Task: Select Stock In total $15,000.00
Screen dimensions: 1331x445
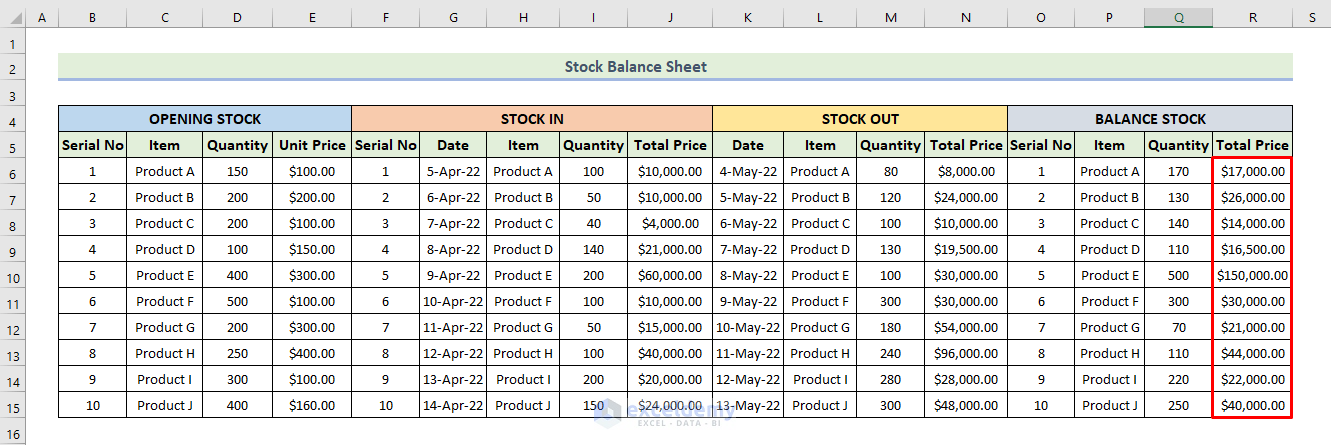Action: [670, 327]
